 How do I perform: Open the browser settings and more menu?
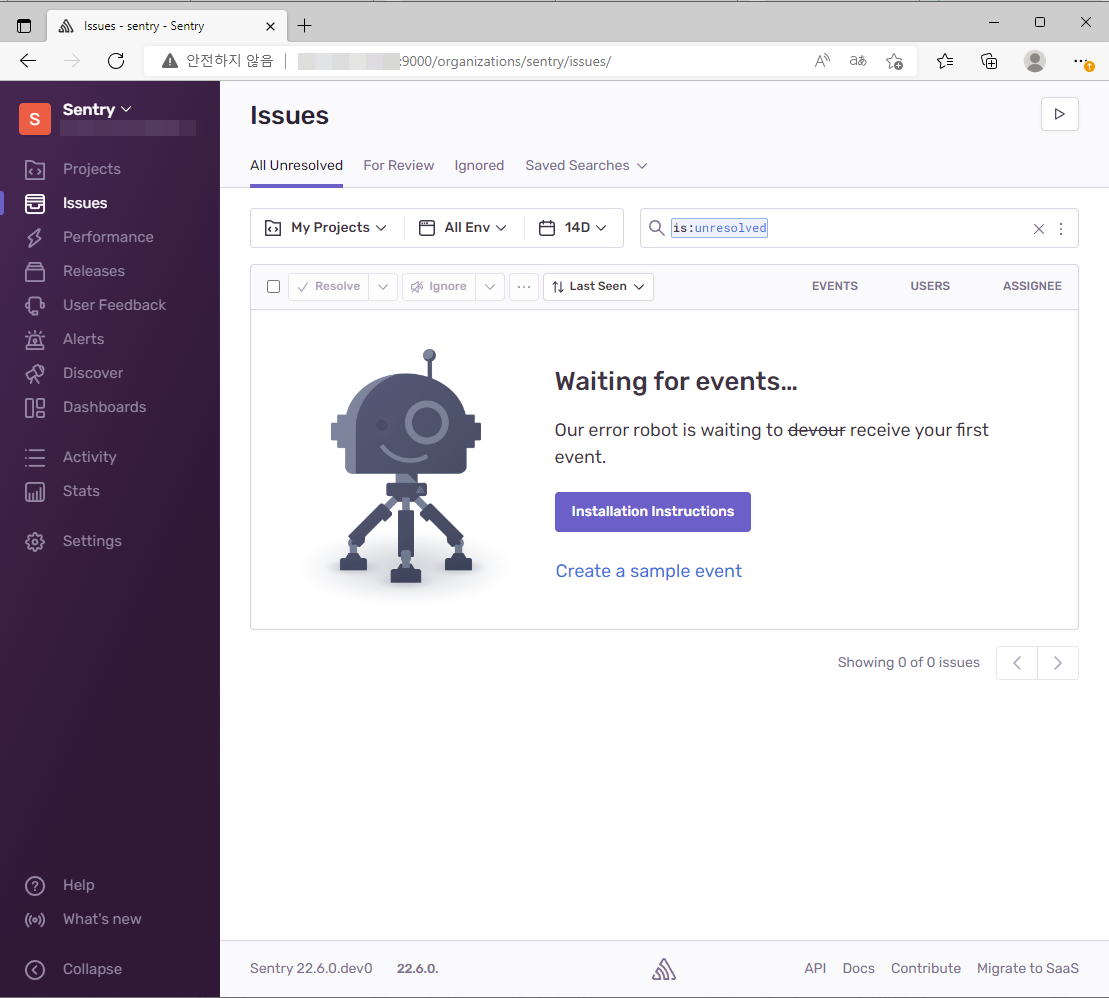(1082, 62)
